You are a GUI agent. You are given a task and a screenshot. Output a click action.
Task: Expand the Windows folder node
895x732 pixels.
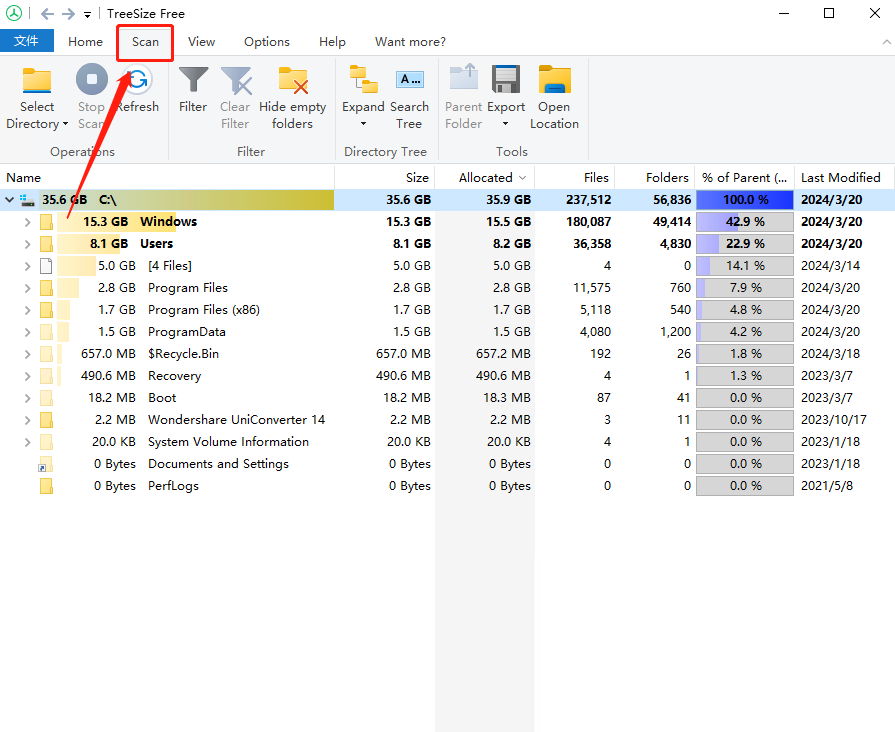click(28, 222)
